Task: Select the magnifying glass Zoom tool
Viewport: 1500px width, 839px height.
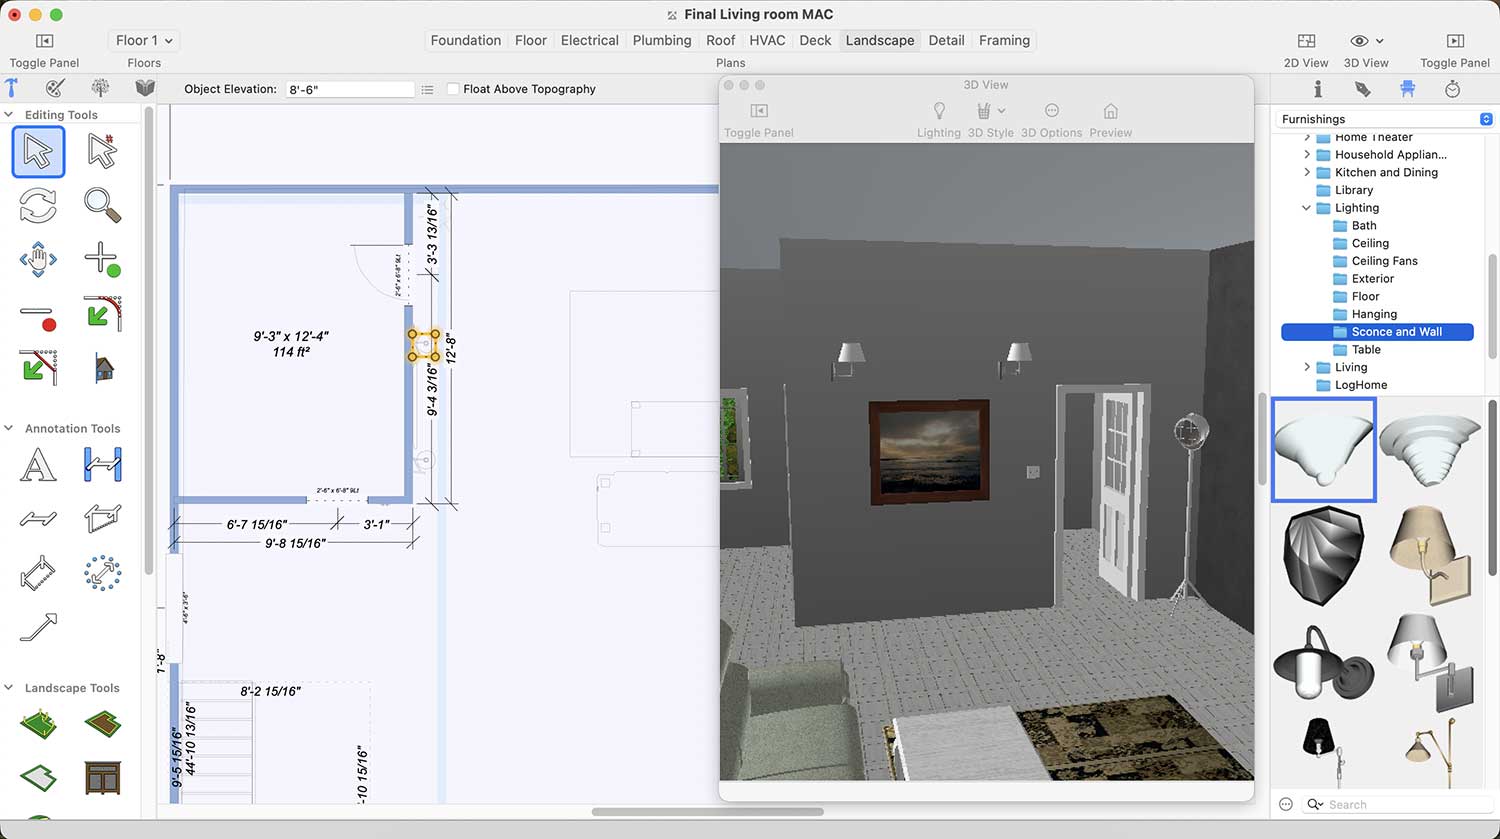Action: tap(102, 205)
